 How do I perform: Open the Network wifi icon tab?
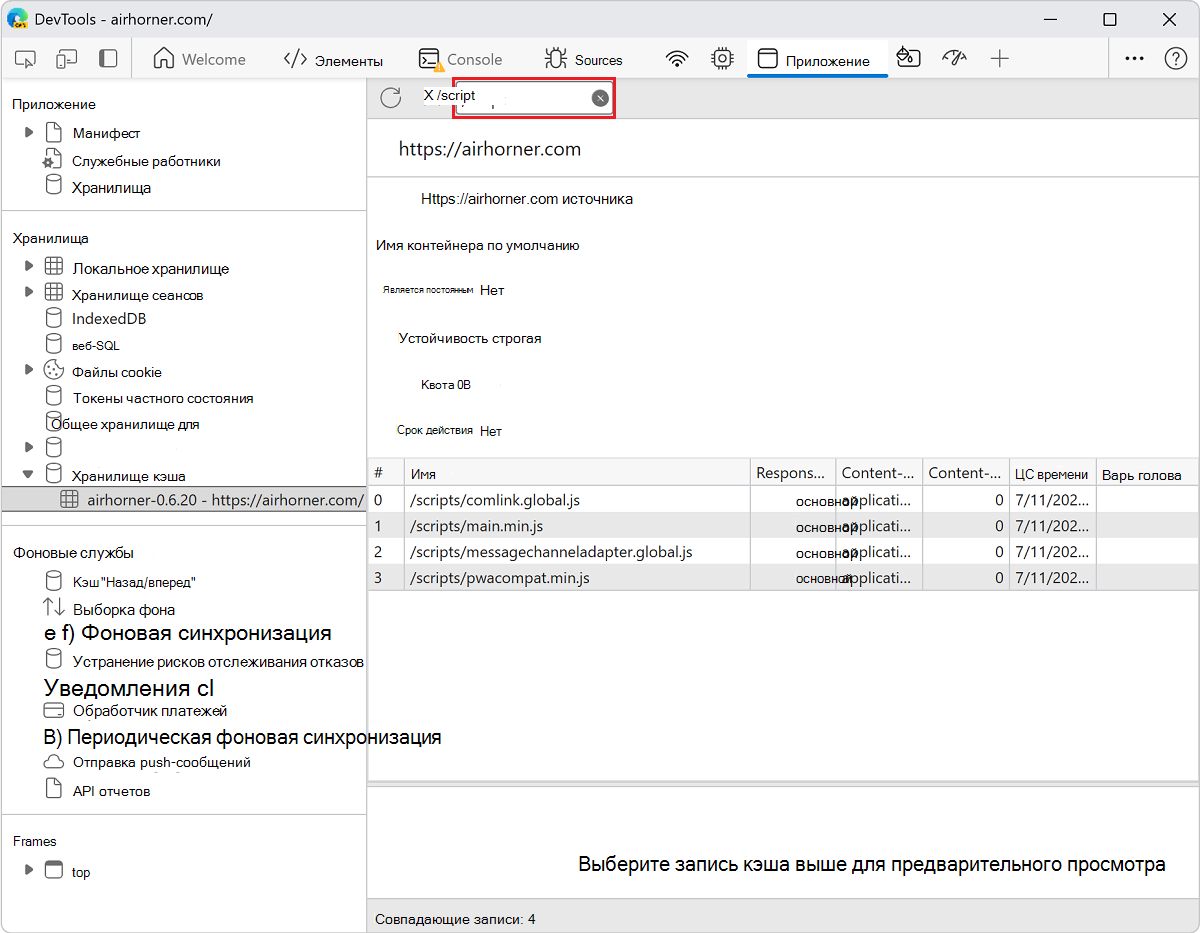click(678, 59)
